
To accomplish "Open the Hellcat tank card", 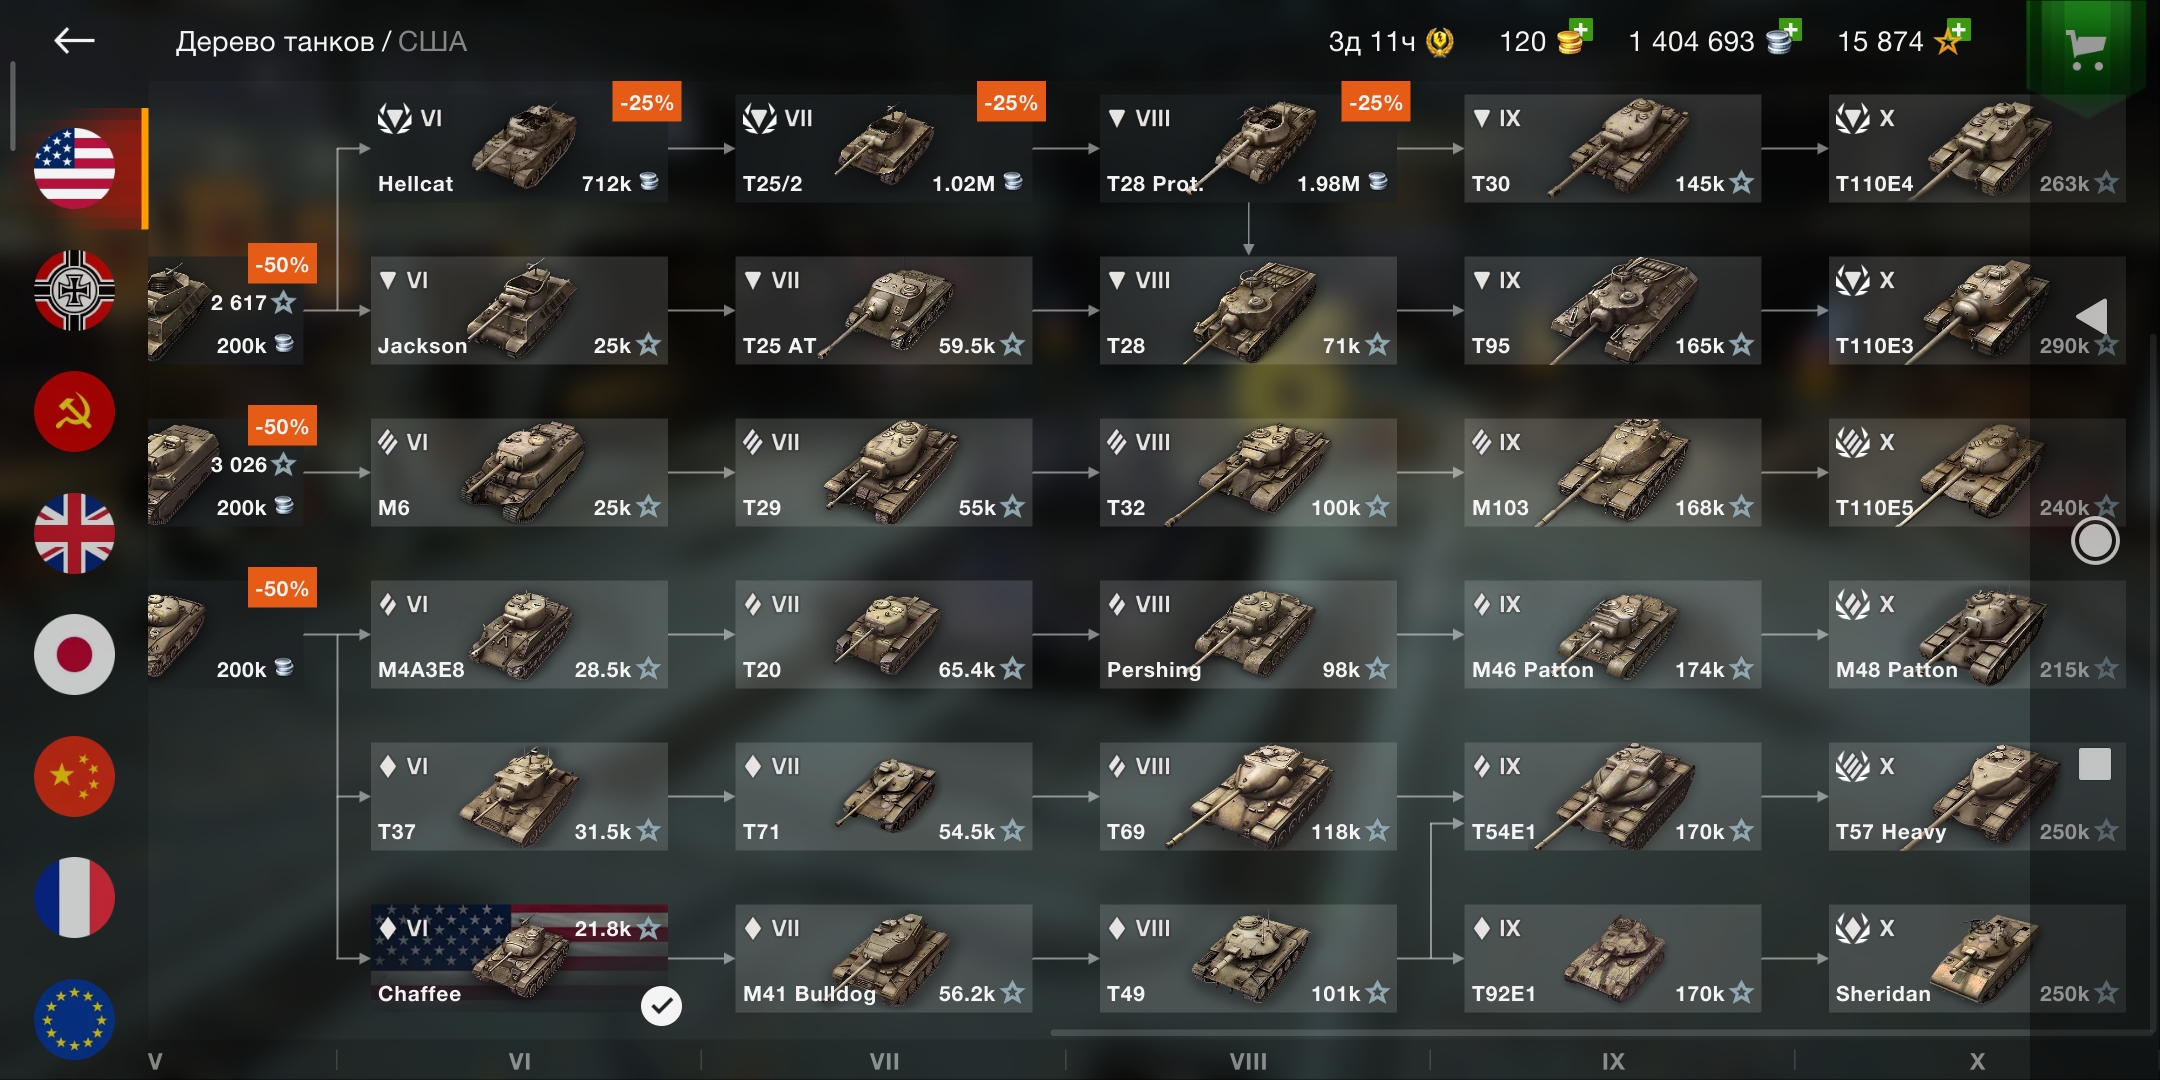I will [519, 149].
